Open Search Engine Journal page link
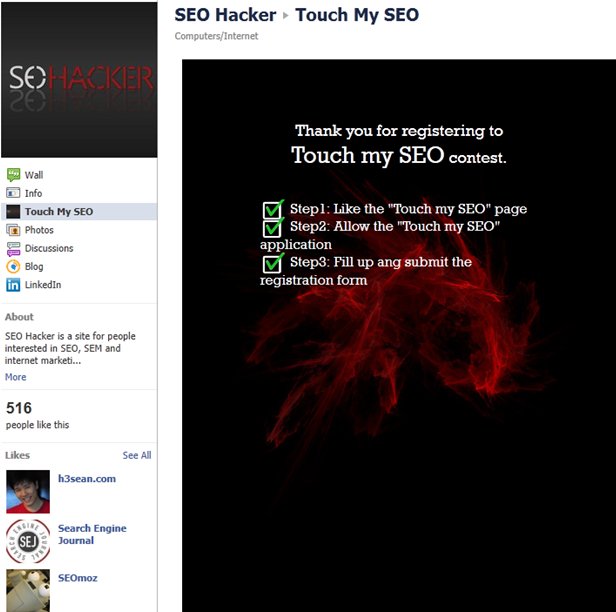Viewport: 616px width, 612px height. 92,534
